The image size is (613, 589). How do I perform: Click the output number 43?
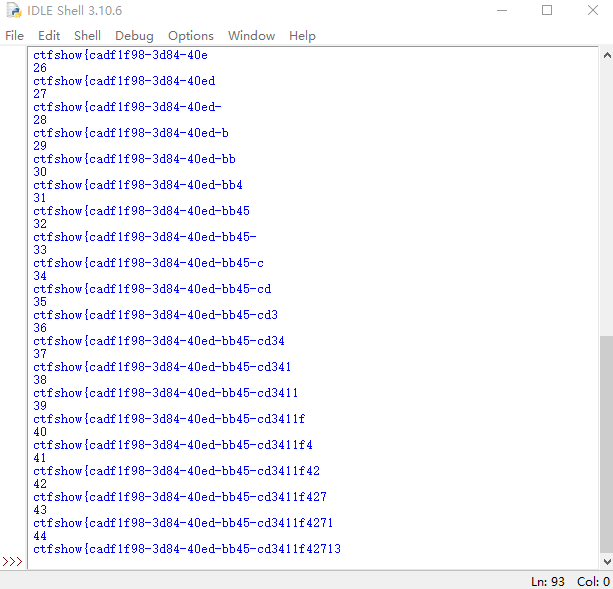pos(40,510)
